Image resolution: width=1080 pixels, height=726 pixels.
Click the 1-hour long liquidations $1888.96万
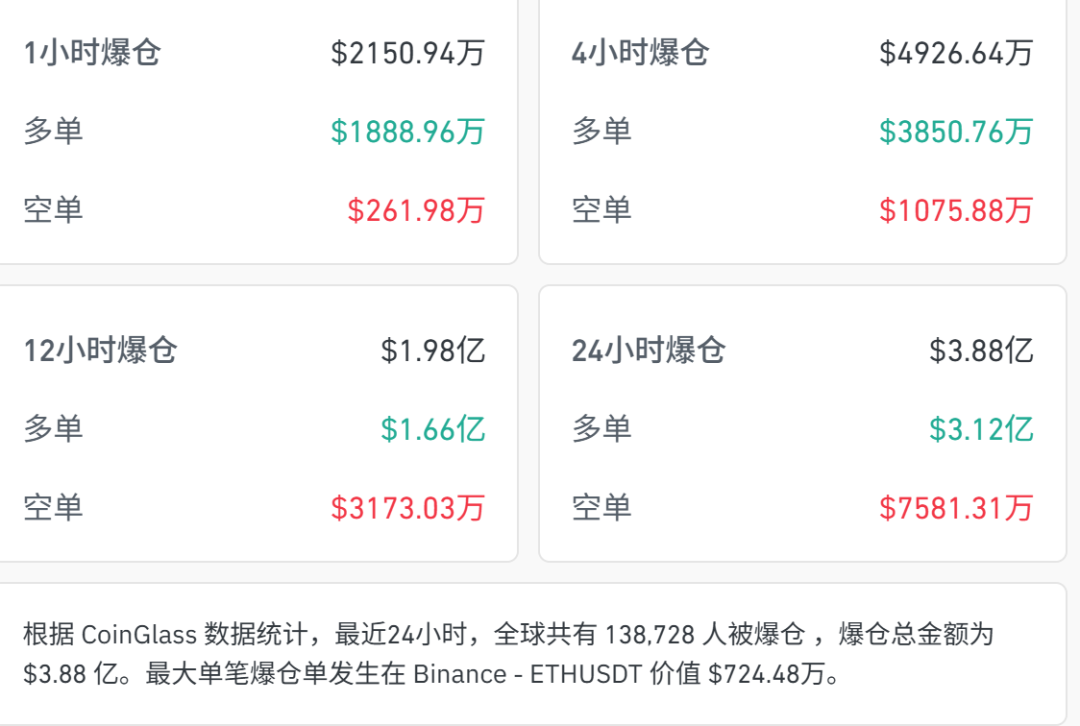coord(408,132)
